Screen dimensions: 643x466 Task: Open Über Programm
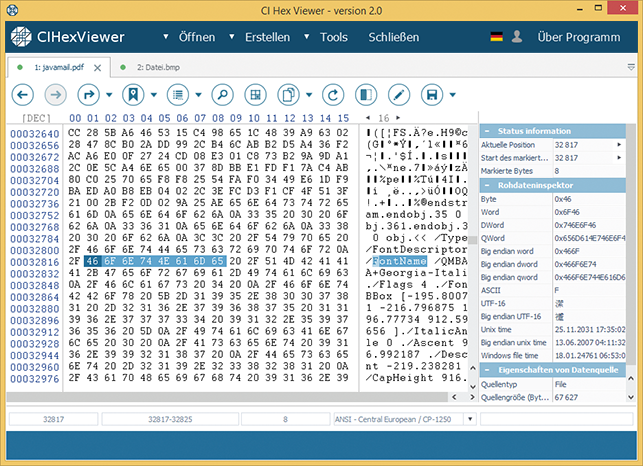[x=579, y=37]
